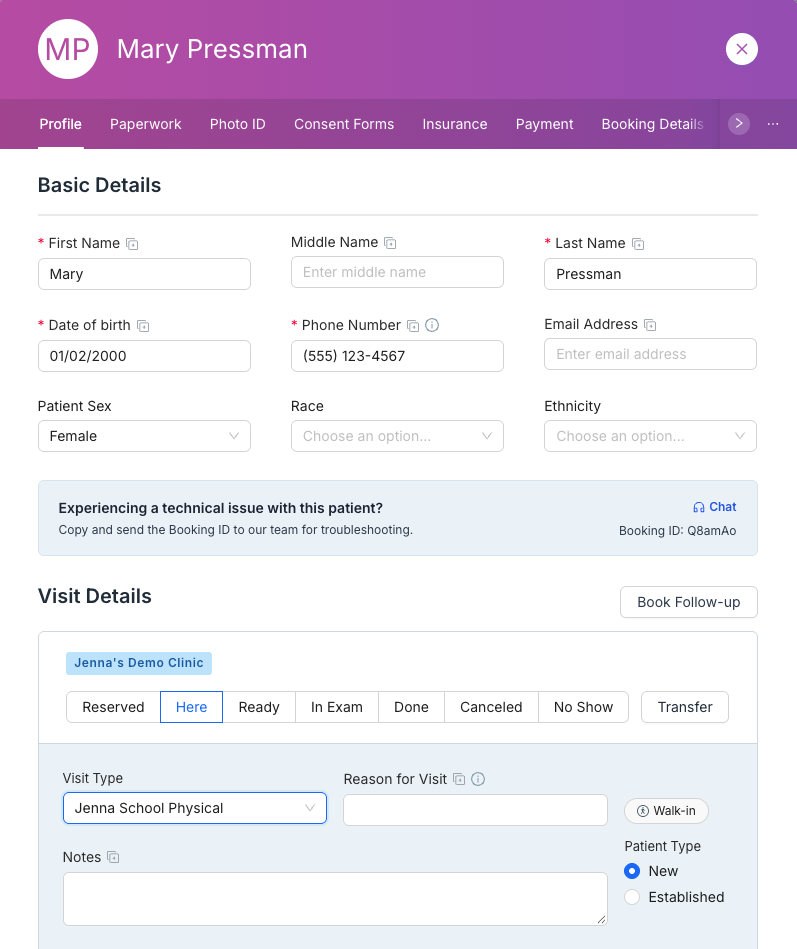Show Phone Number info tooltip icon

pyautogui.click(x=432, y=325)
